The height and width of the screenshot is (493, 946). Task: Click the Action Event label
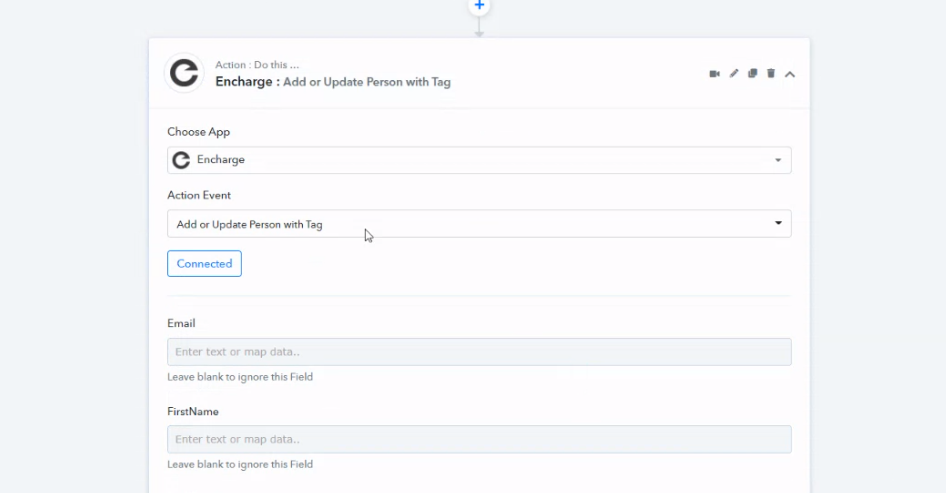click(199, 195)
